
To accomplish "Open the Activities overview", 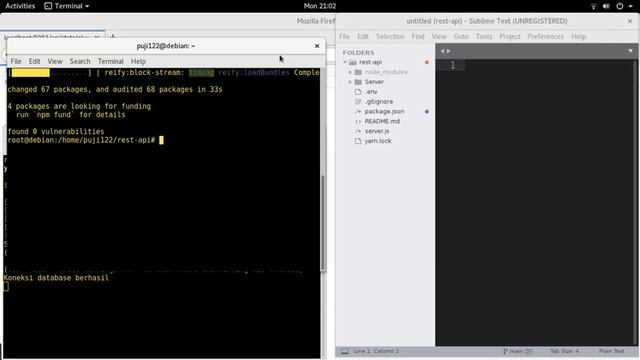I will [20, 6].
